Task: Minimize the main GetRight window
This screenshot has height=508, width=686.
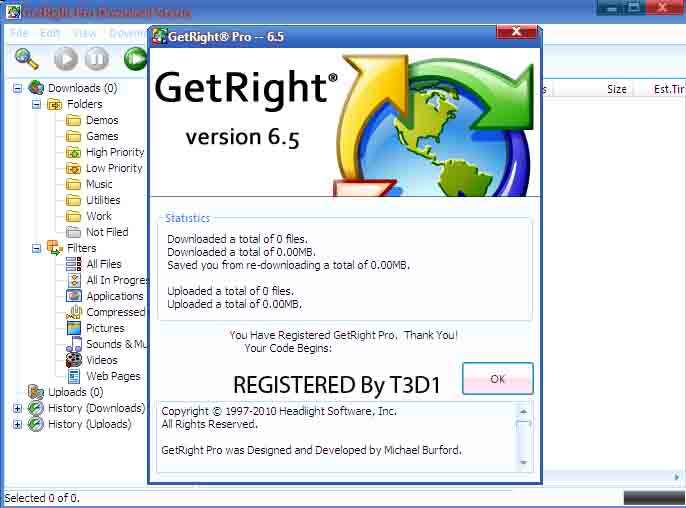Action: pyautogui.click(x=612, y=8)
